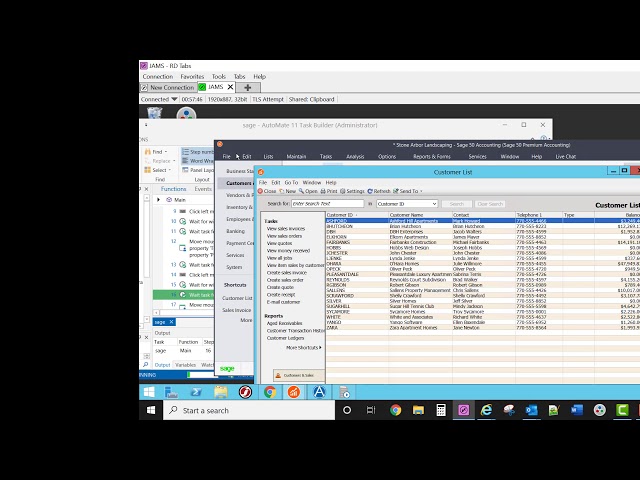Click the Enter Search Text field
The width and height of the screenshot is (640, 480).
(327, 204)
